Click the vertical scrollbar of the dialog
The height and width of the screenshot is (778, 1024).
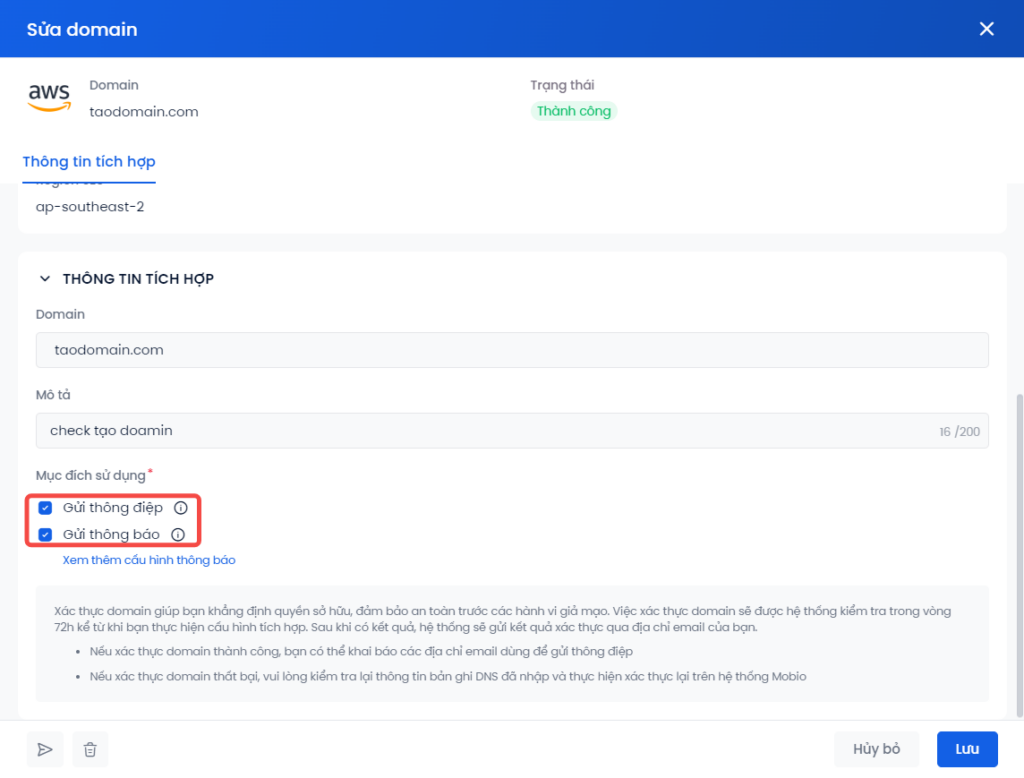pyautogui.click(x=1019, y=555)
